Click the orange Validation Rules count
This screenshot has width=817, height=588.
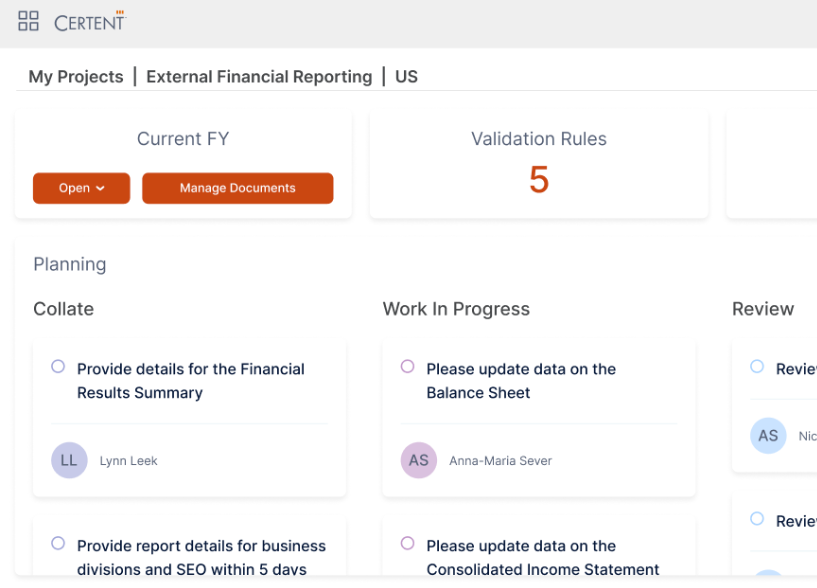[x=538, y=180]
